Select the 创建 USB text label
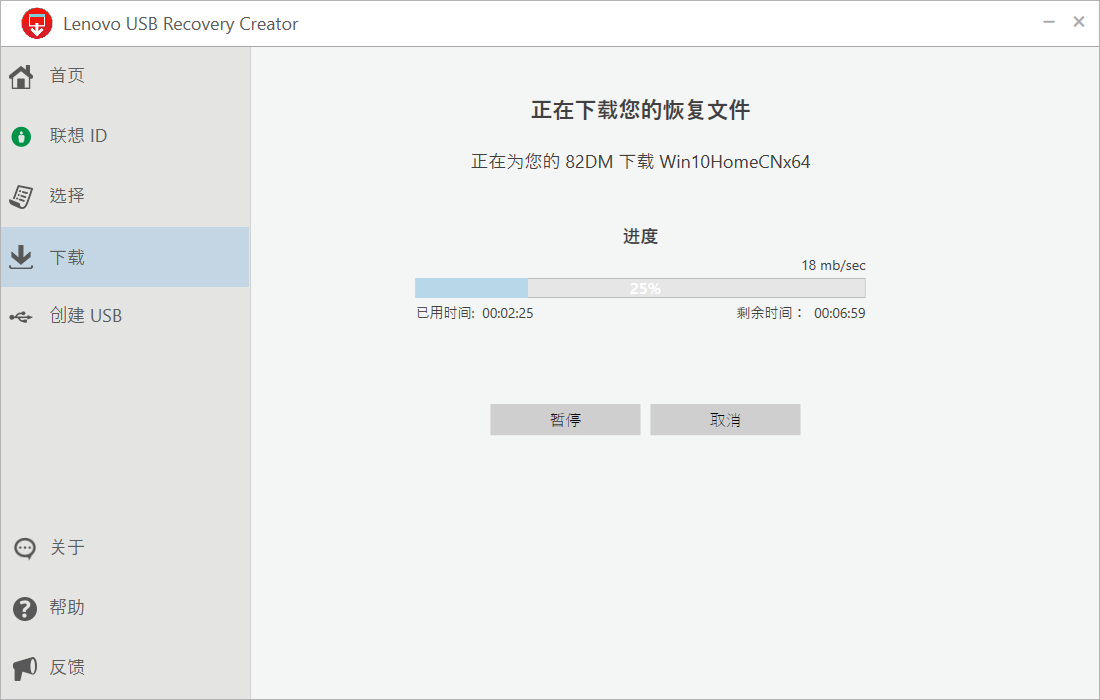The height and width of the screenshot is (700, 1100). [86, 316]
